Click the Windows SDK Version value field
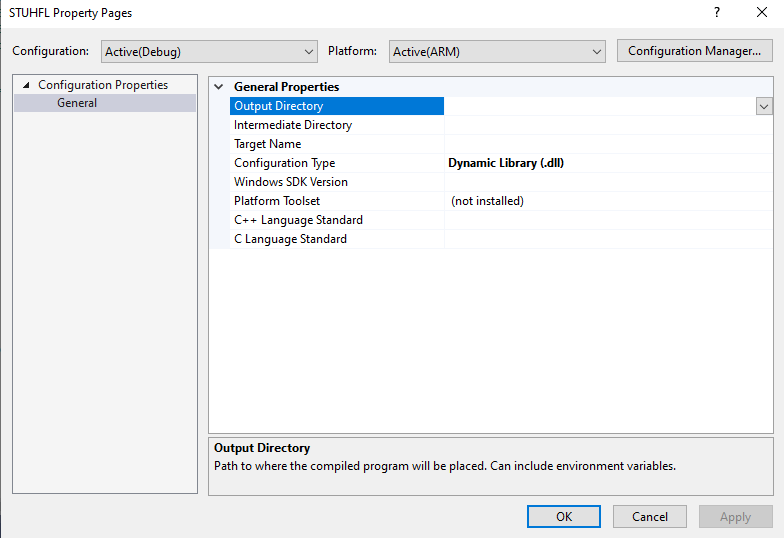 (x=608, y=182)
